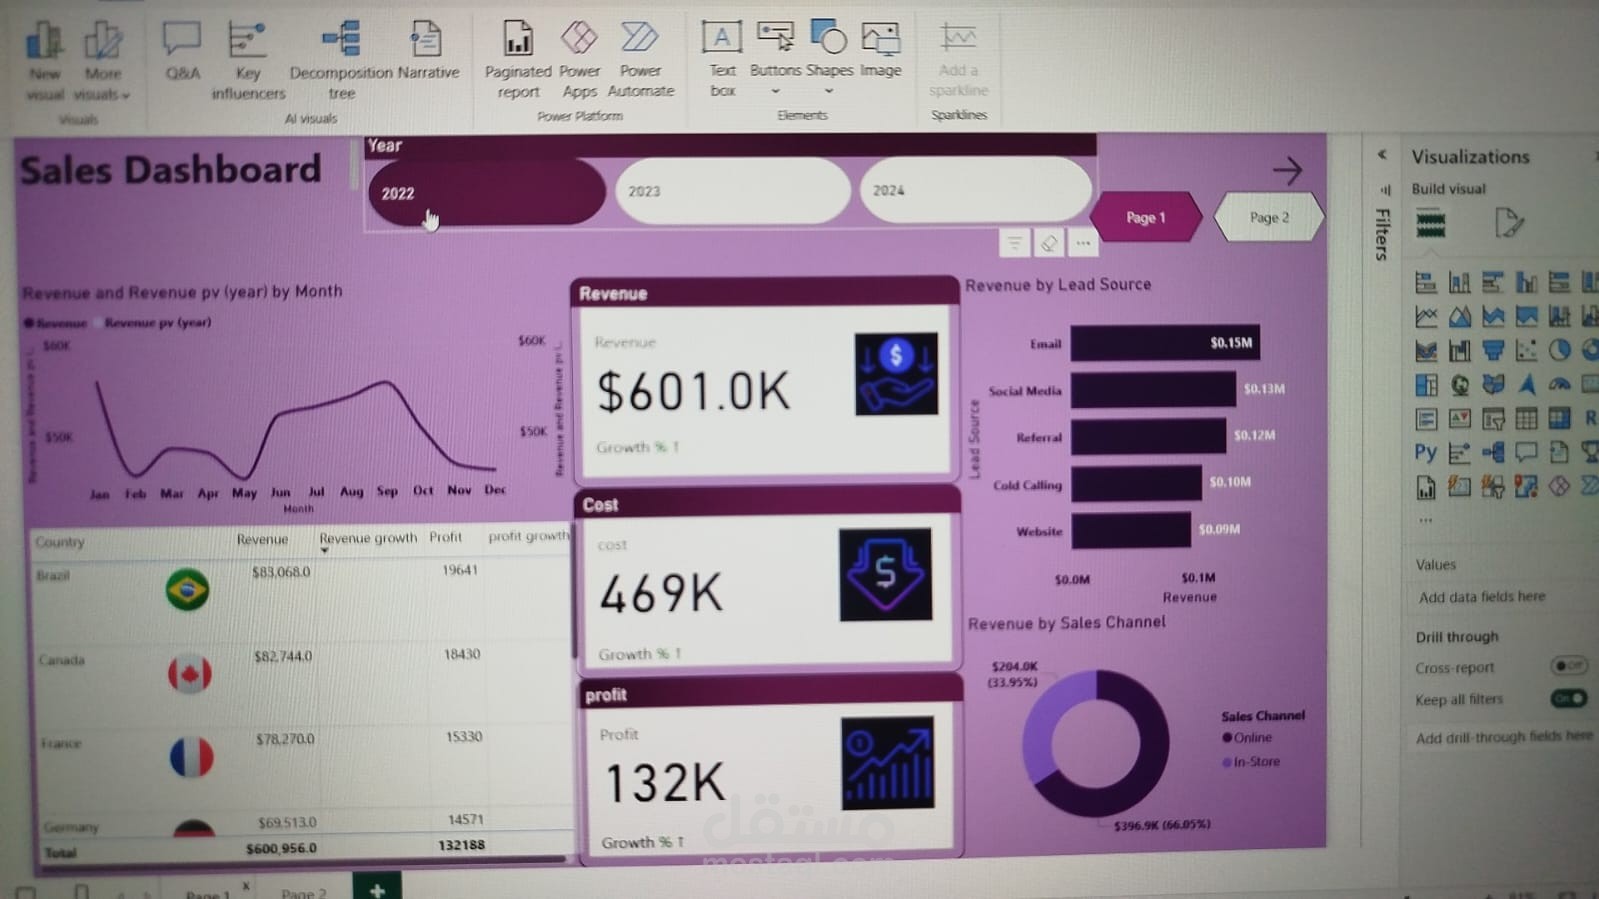Click the Brazil revenue cell $83,068.0
1599x899 pixels.
pyautogui.click(x=281, y=572)
